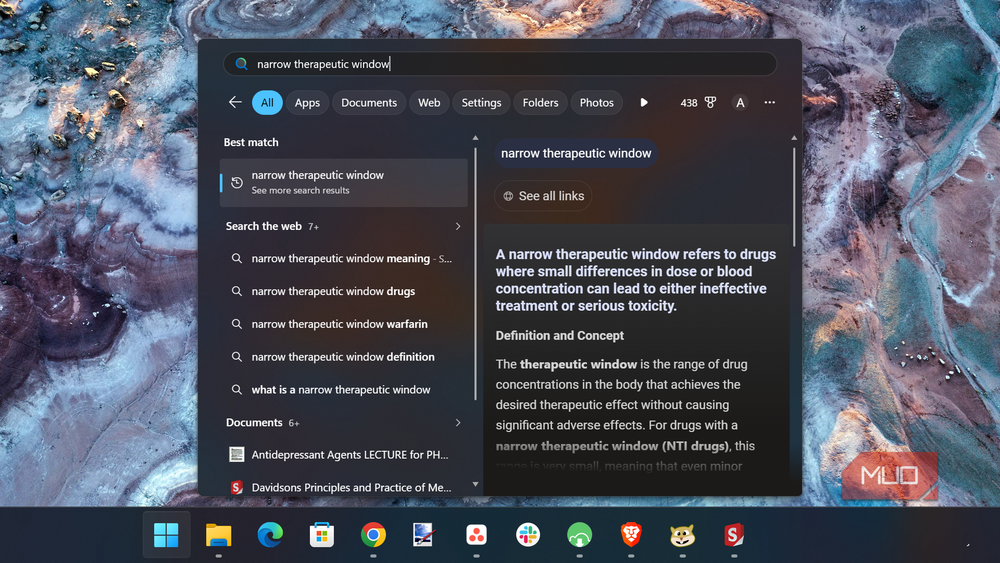The image size is (1000, 563).
Task: Open the 438 rewards points trophy
Action: coord(698,103)
